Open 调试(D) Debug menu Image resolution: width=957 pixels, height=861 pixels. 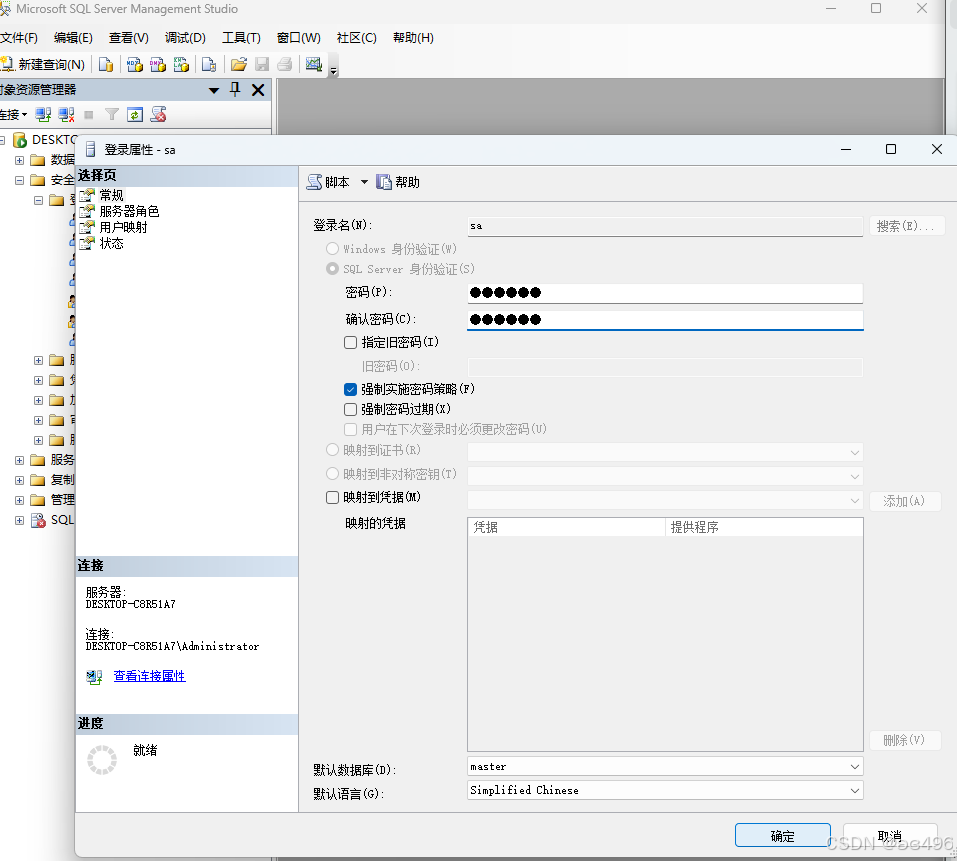pyautogui.click(x=185, y=38)
